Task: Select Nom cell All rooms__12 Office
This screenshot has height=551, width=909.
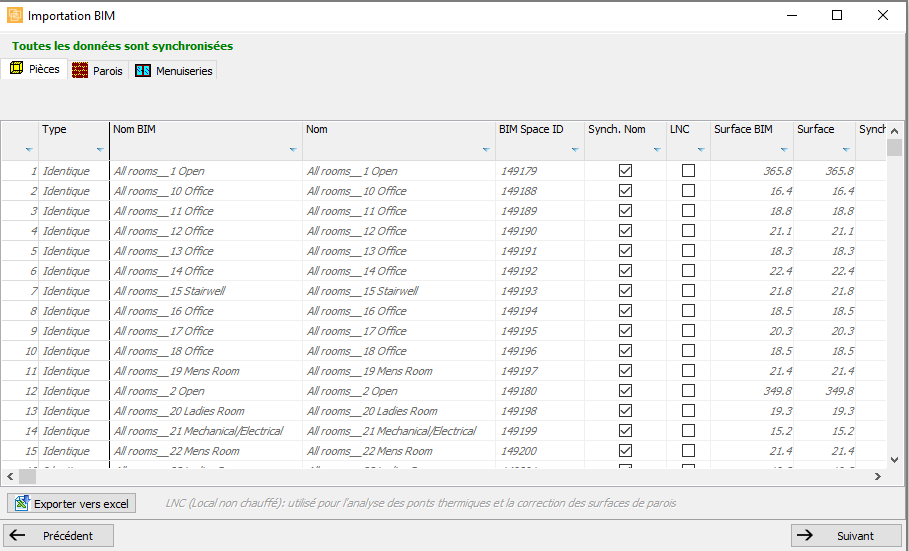Action: [399, 231]
